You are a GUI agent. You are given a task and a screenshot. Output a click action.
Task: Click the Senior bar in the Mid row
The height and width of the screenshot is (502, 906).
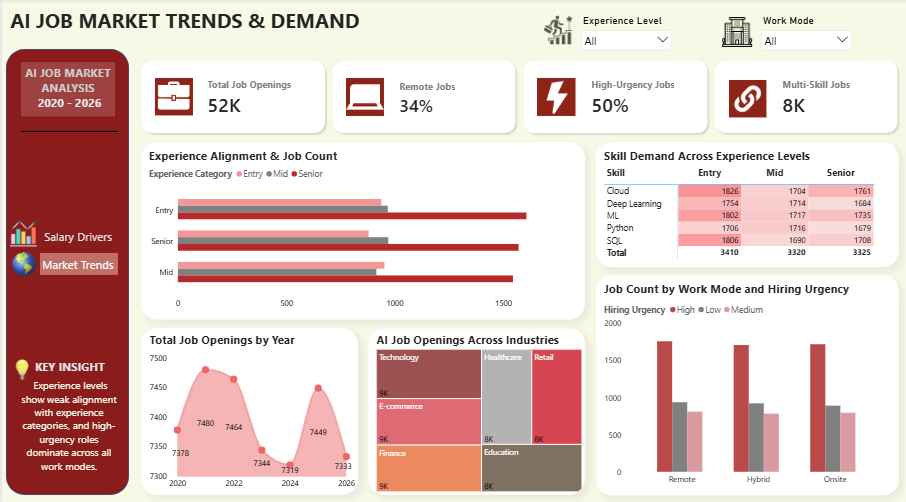(x=346, y=279)
